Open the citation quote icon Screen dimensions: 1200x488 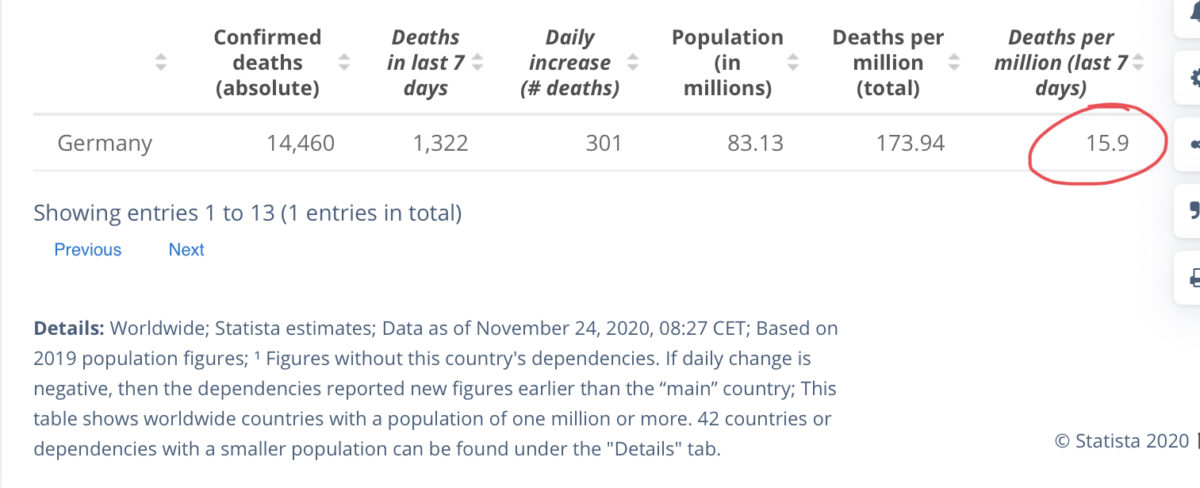click(1192, 210)
